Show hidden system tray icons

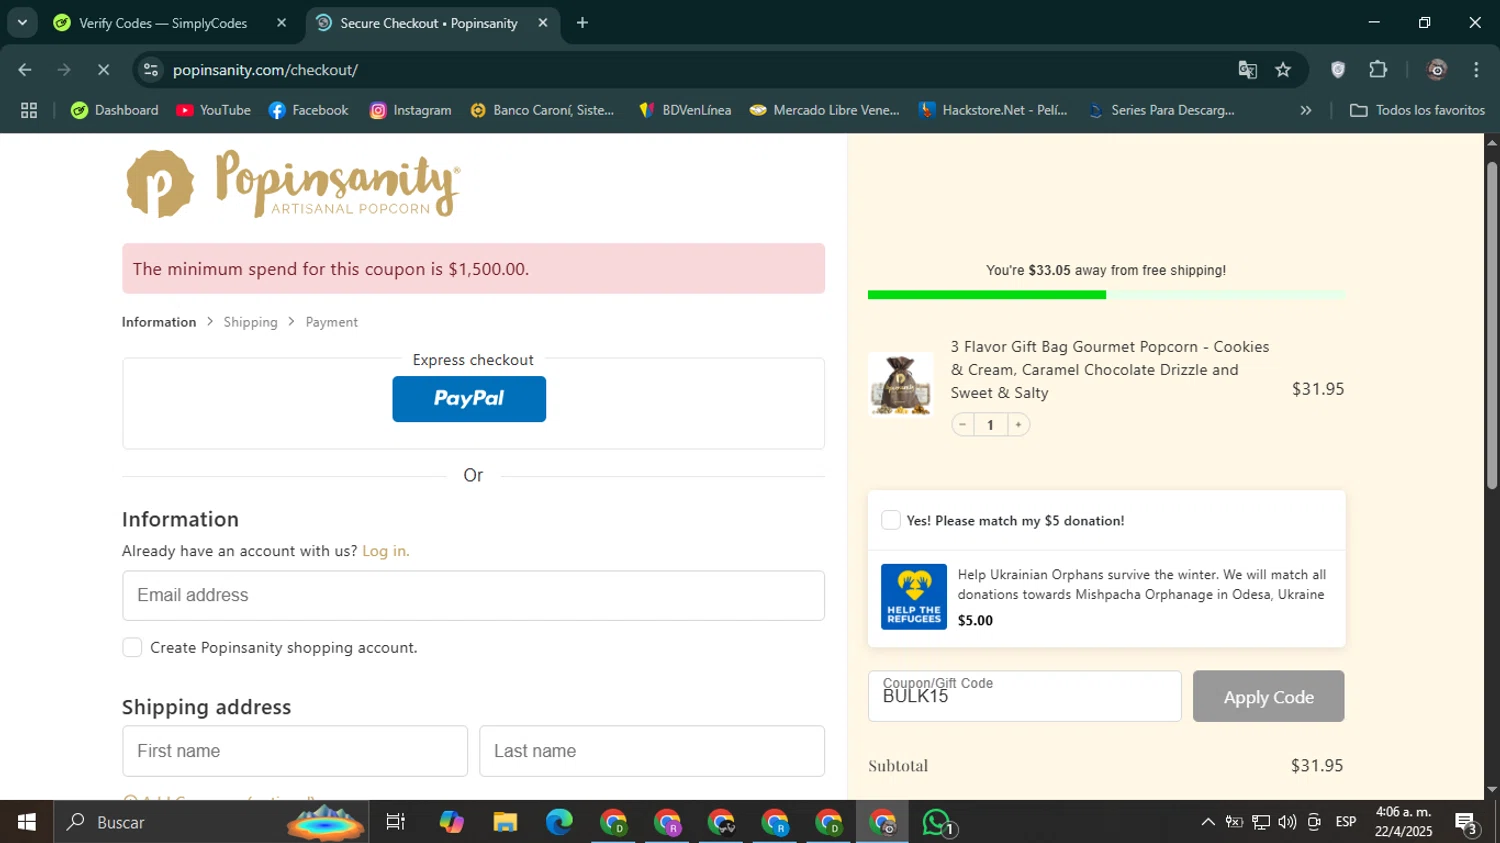pyautogui.click(x=1208, y=822)
